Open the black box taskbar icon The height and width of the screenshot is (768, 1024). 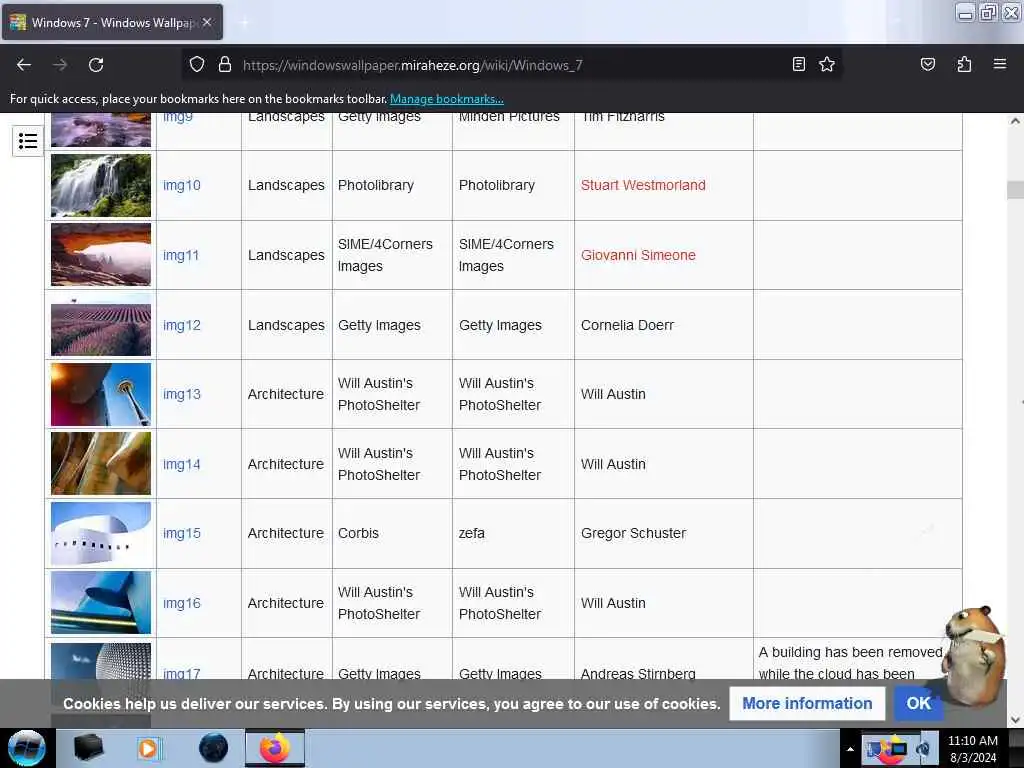[x=88, y=748]
